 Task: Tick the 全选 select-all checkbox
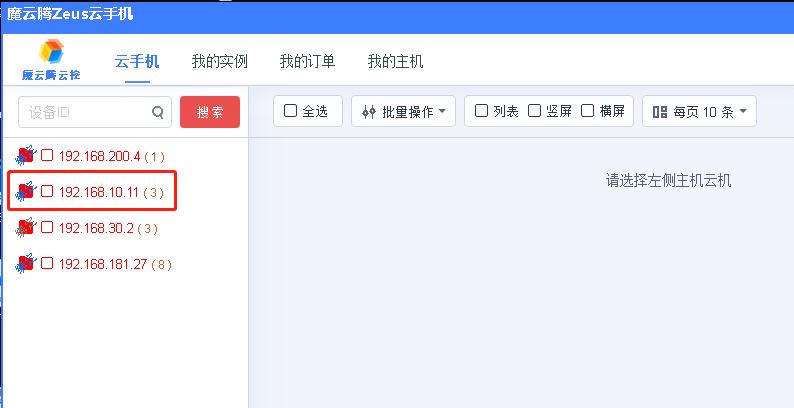click(x=290, y=110)
